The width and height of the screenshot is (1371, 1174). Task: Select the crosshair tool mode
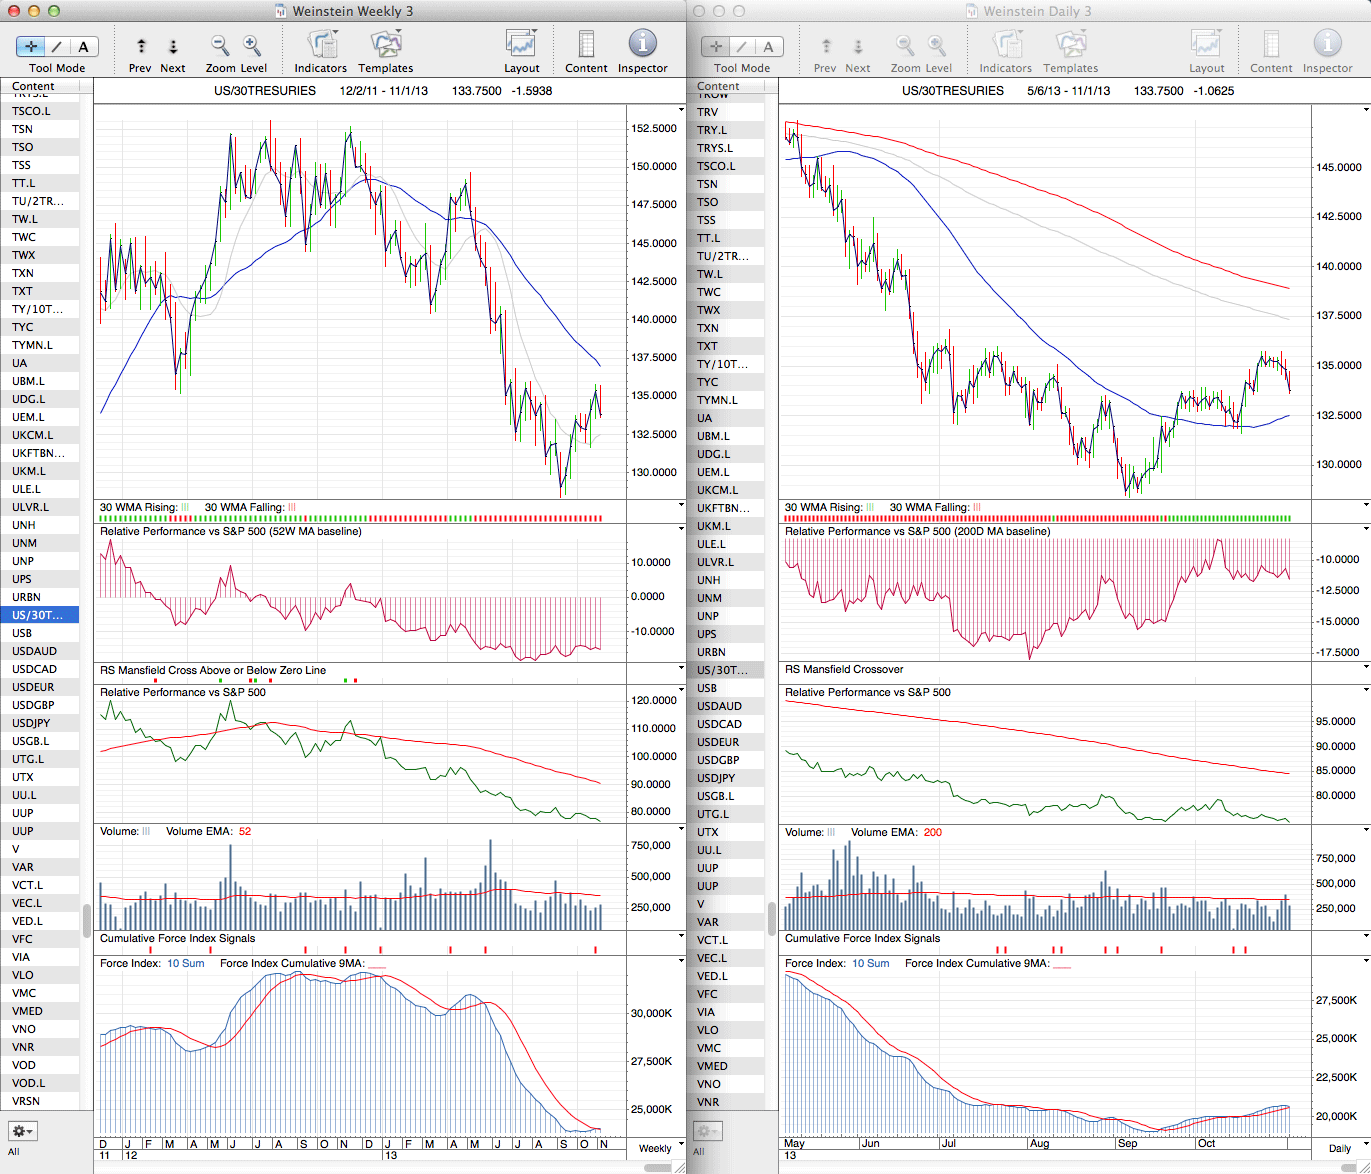pyautogui.click(x=31, y=46)
